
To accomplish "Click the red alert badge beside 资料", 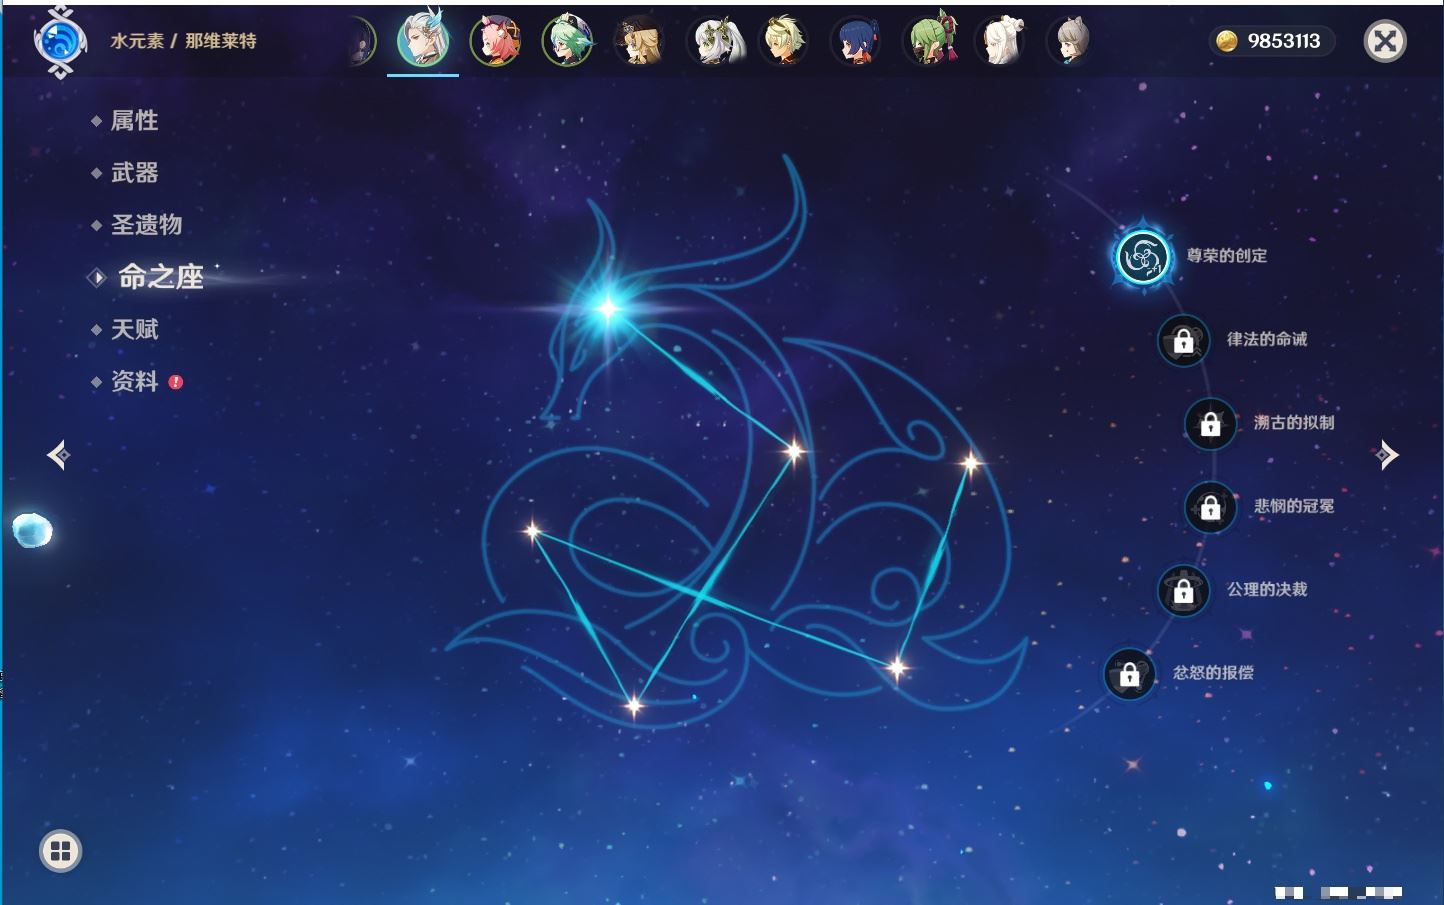I will 176,382.
